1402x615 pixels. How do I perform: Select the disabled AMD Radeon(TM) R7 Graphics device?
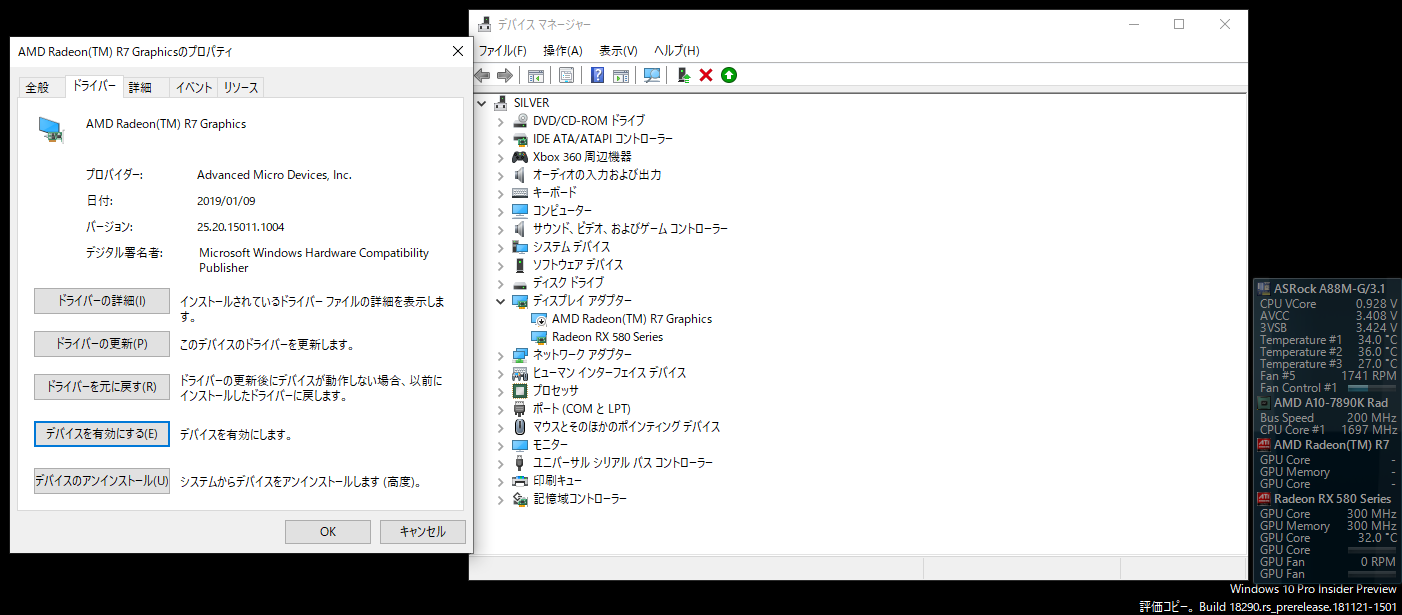[x=632, y=319]
